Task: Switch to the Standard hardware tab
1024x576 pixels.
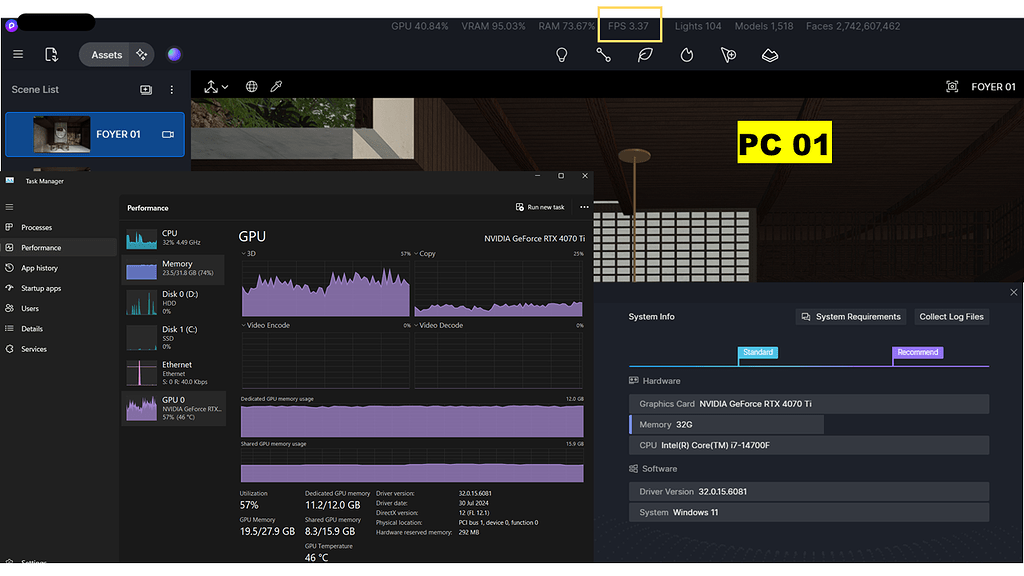Action: tap(758, 353)
